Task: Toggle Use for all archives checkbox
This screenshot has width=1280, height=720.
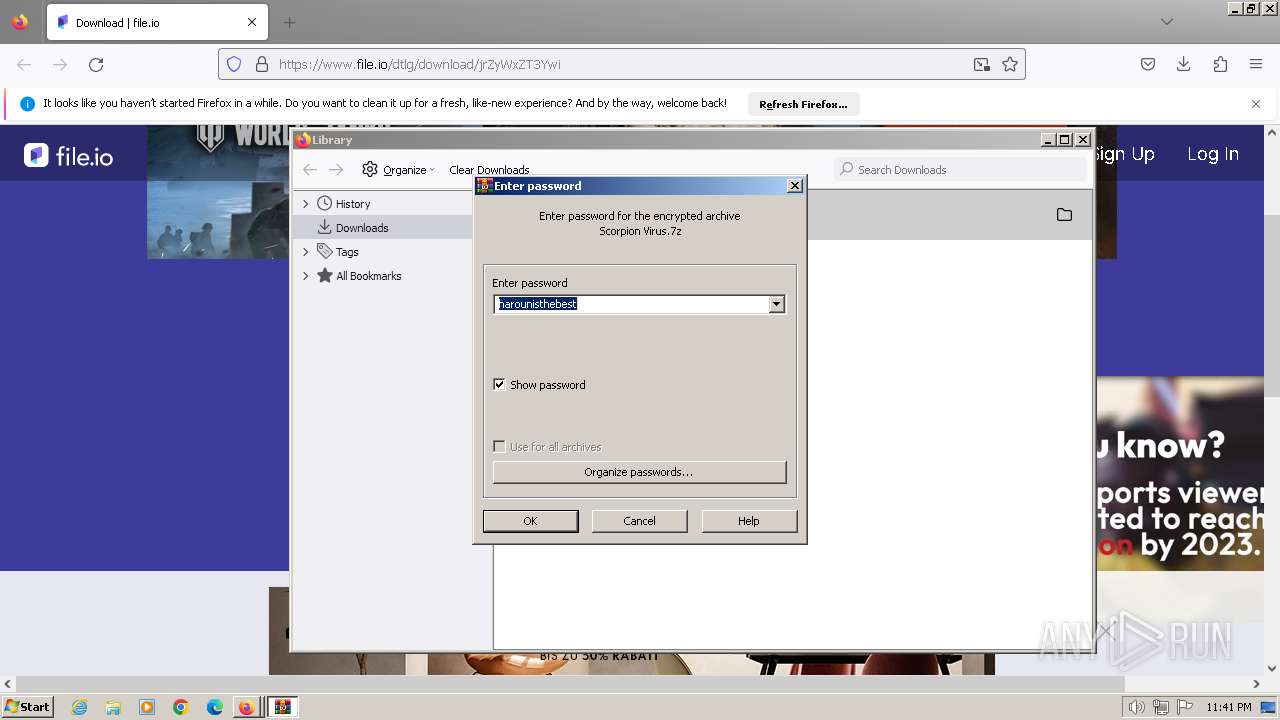Action: click(x=499, y=447)
